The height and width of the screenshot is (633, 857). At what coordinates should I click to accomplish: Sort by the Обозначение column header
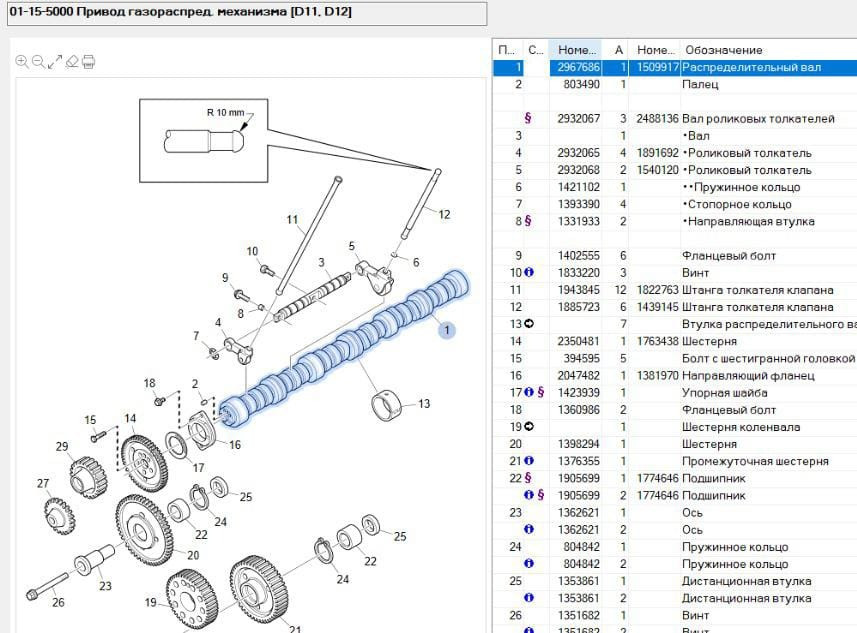click(x=766, y=50)
